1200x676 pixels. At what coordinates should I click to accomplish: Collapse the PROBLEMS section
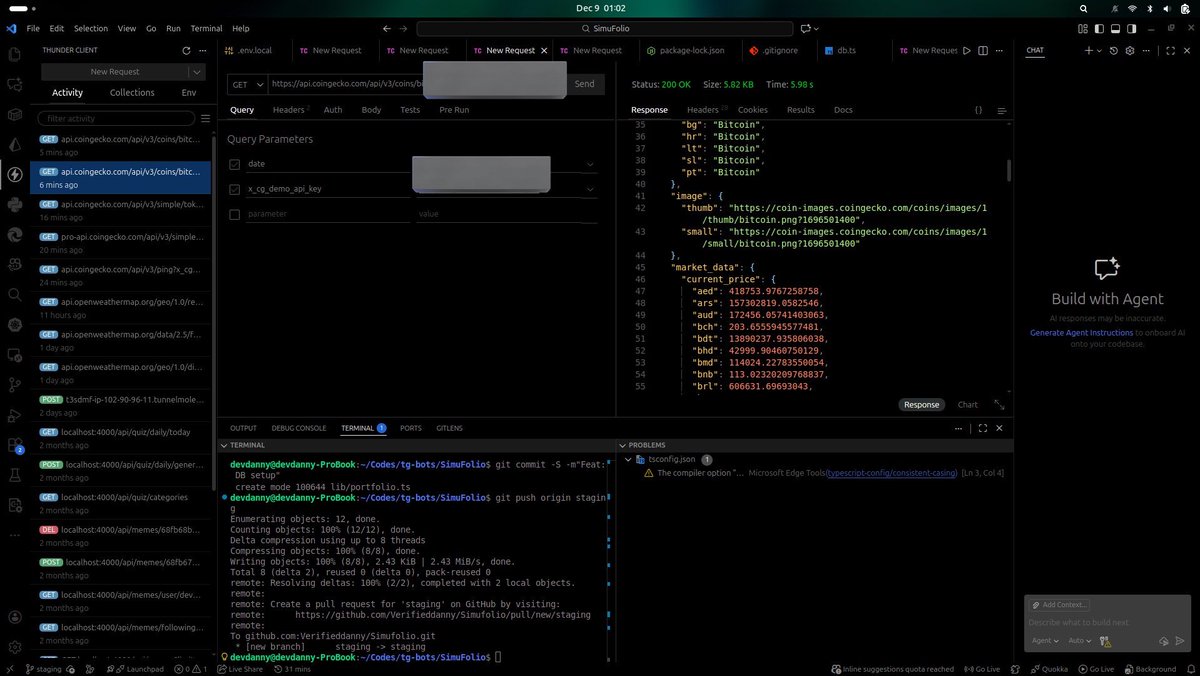pyautogui.click(x=622, y=445)
